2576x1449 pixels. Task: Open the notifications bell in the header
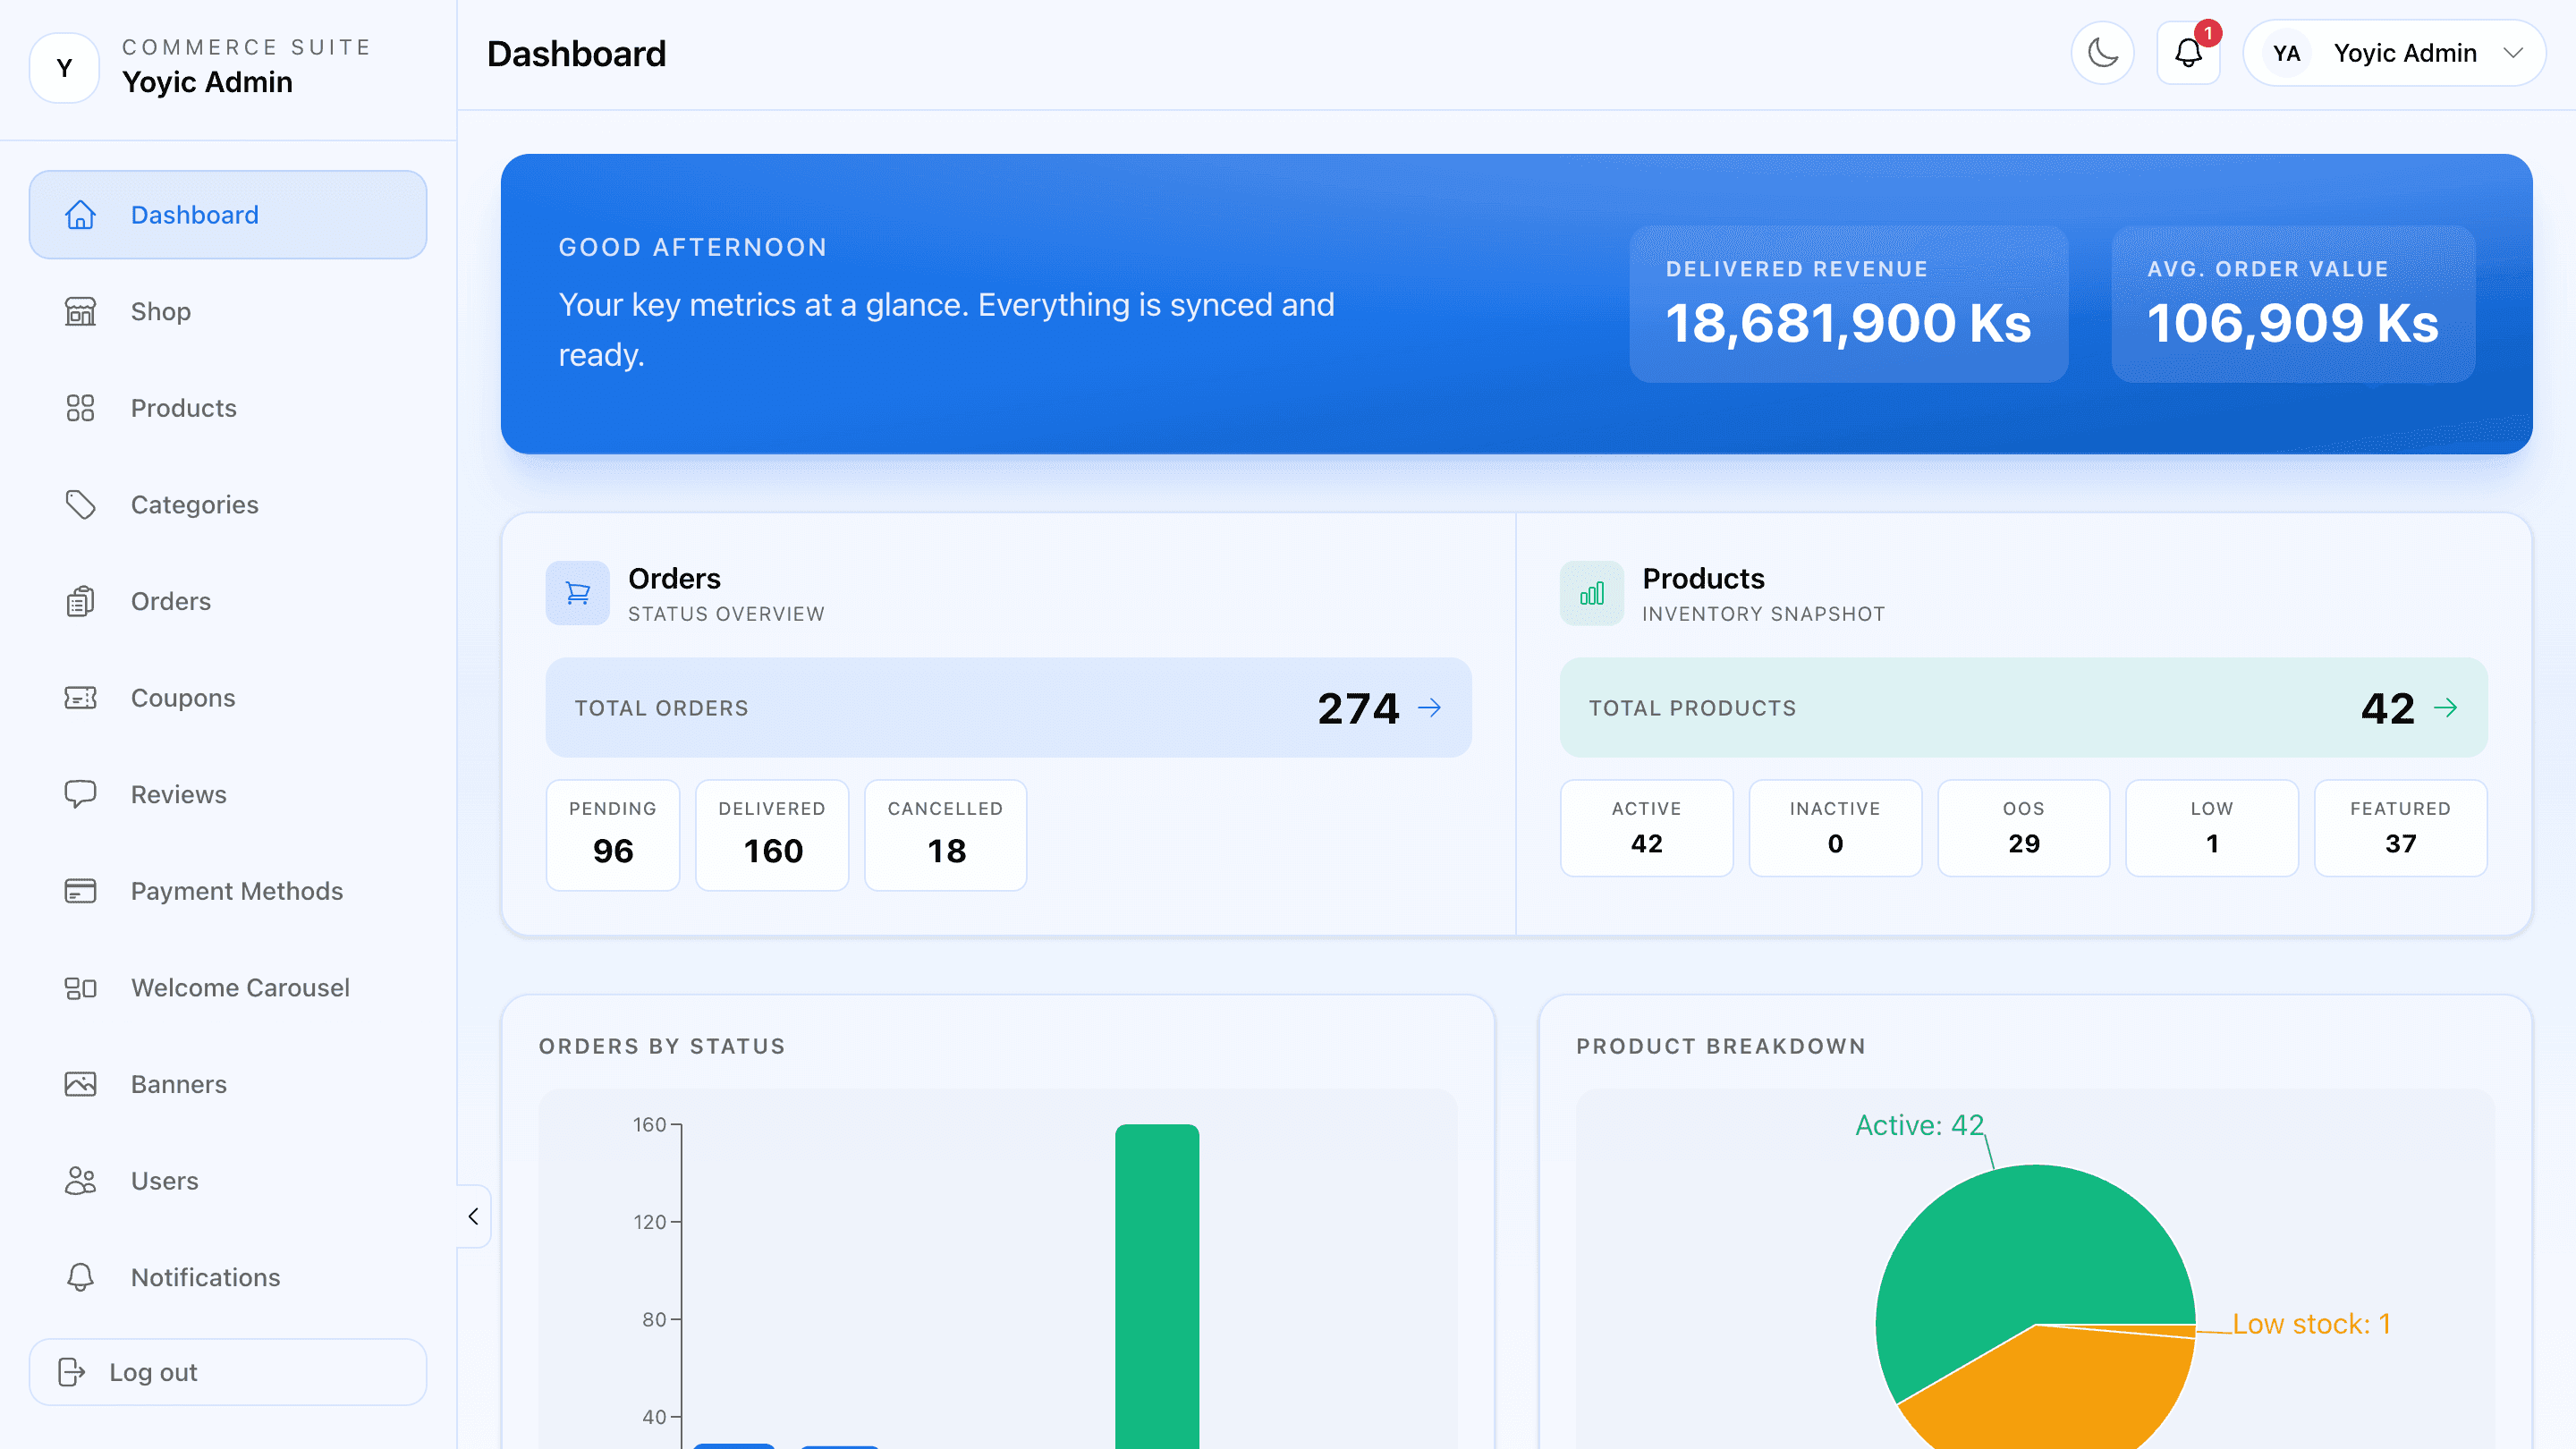pyautogui.click(x=2188, y=53)
